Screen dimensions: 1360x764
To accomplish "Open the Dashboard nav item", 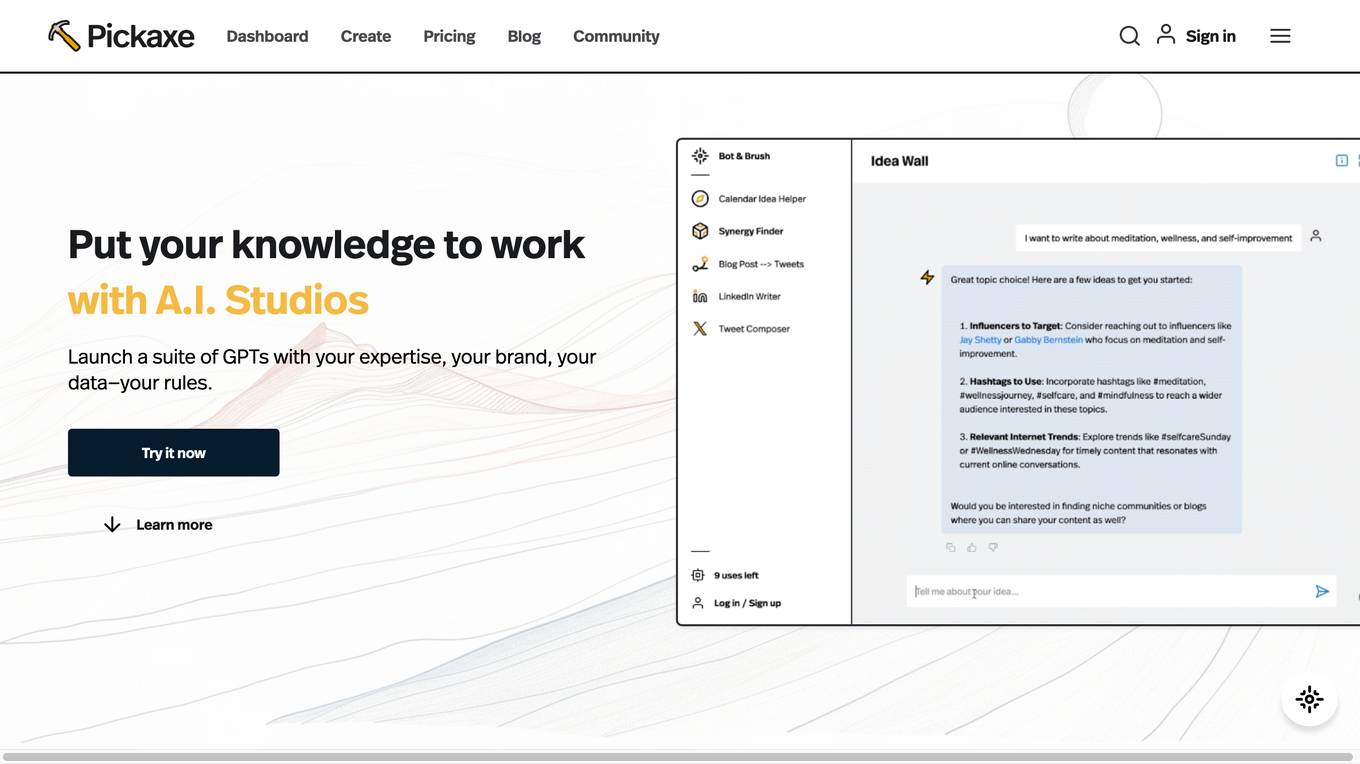I will [x=267, y=36].
